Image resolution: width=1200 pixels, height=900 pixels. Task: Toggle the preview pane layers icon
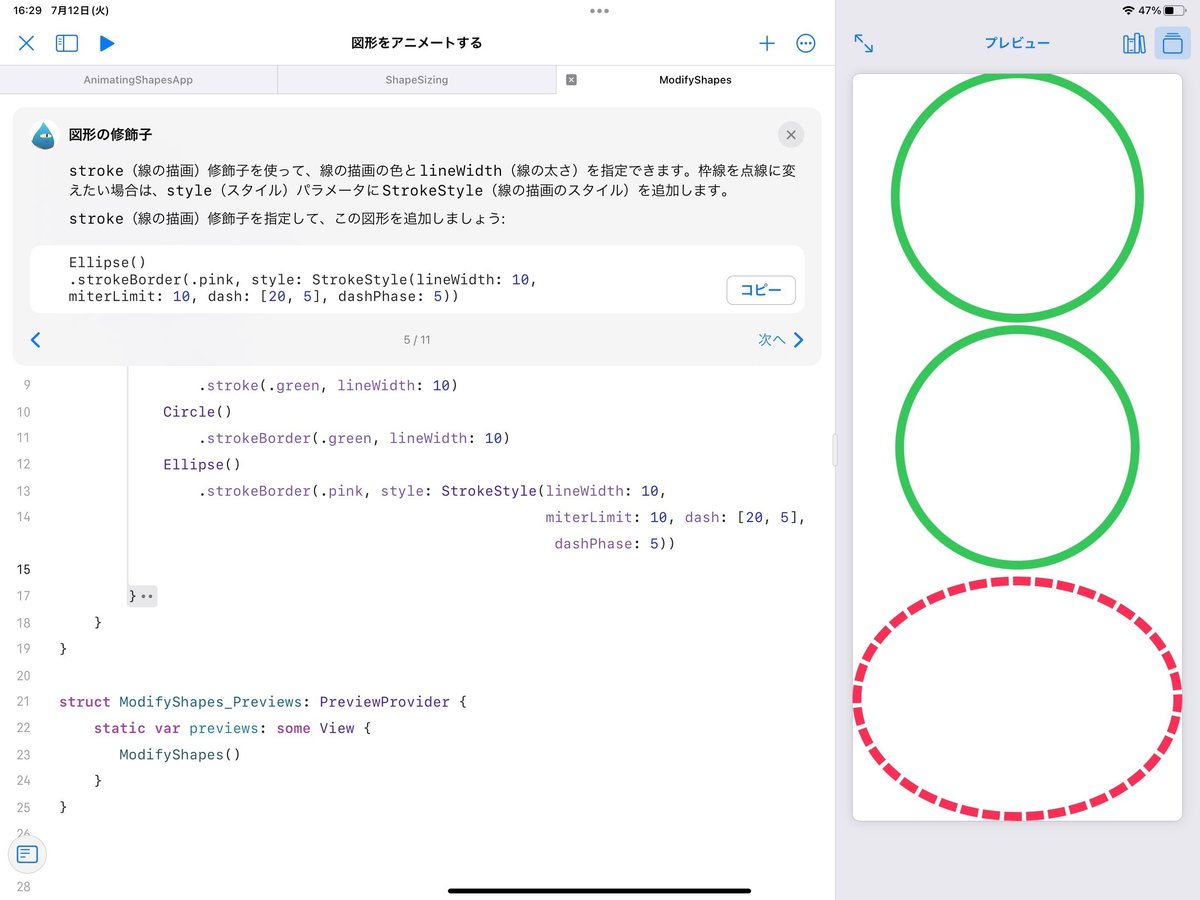click(x=1173, y=43)
